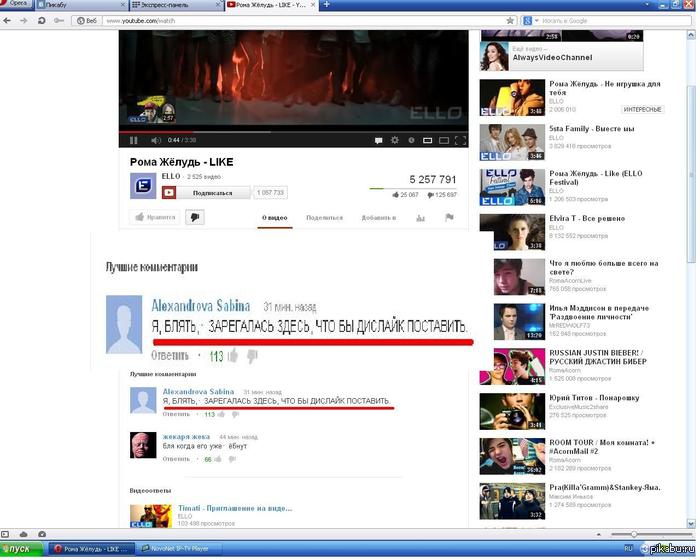Open the жекаря жека commenter profile
The height and width of the screenshot is (560, 700).
[186, 437]
